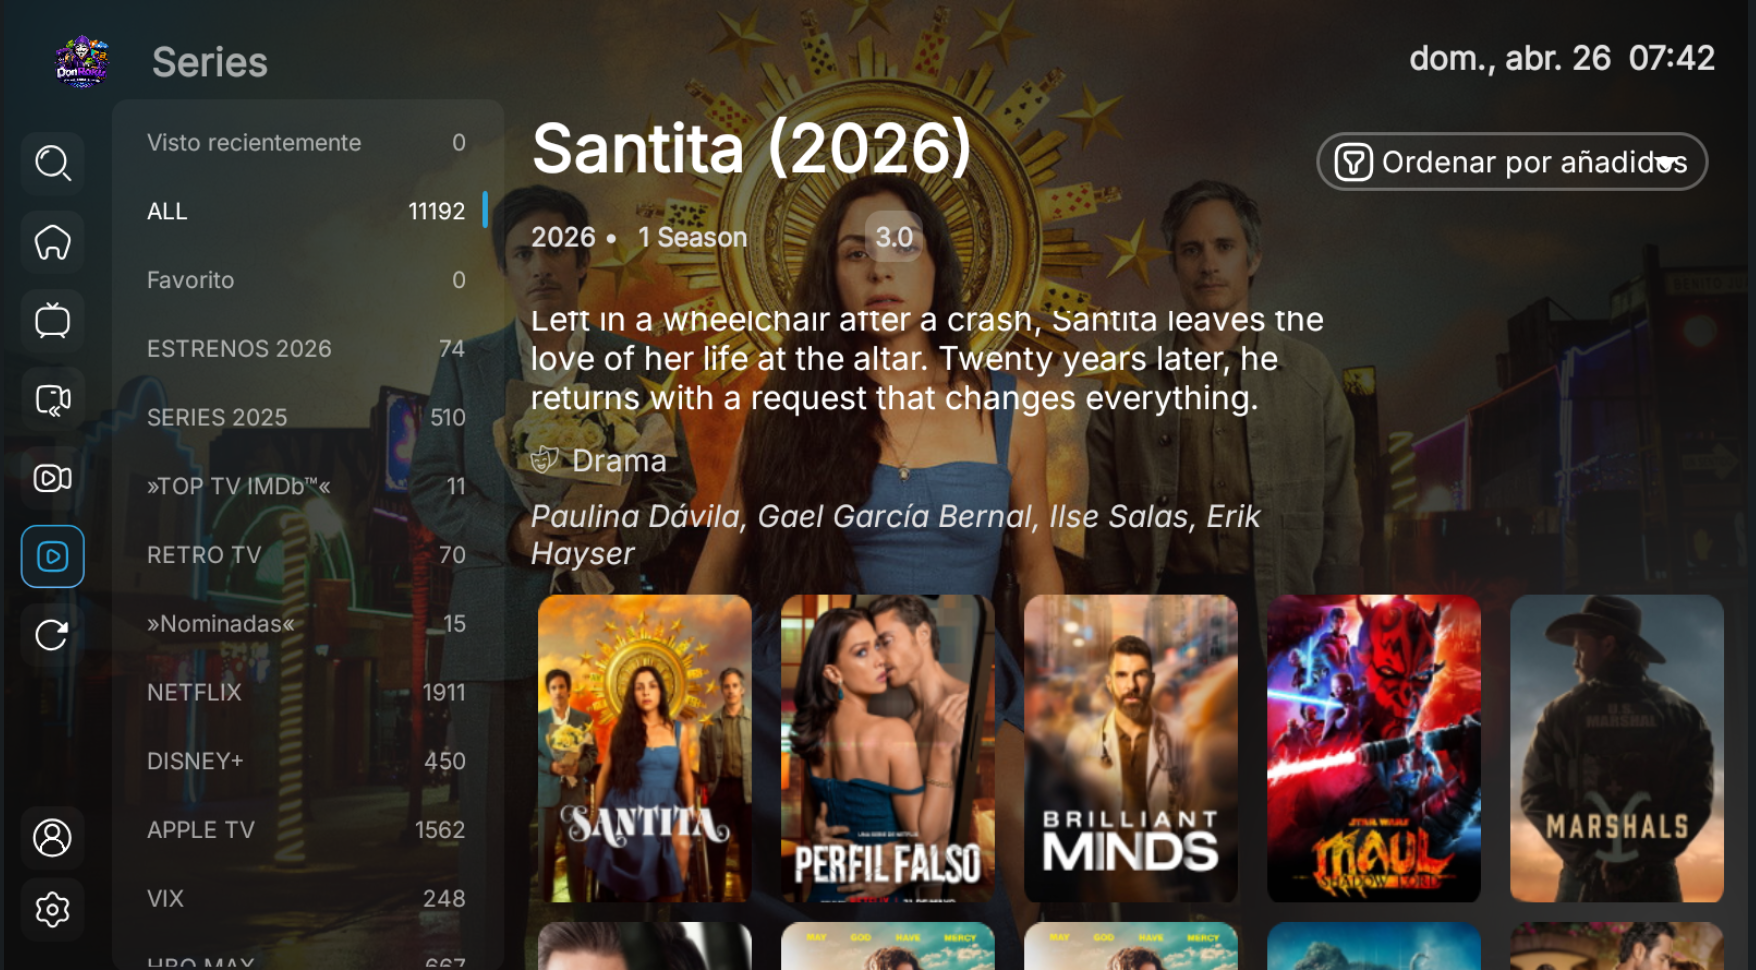Open Visto recientemente list
This screenshot has height=970, width=1756.
click(306, 143)
